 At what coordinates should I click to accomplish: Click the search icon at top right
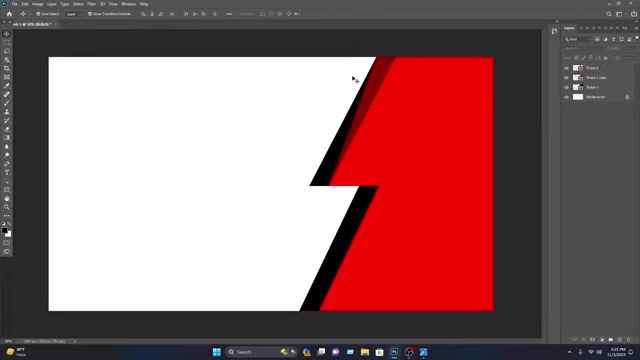point(609,14)
